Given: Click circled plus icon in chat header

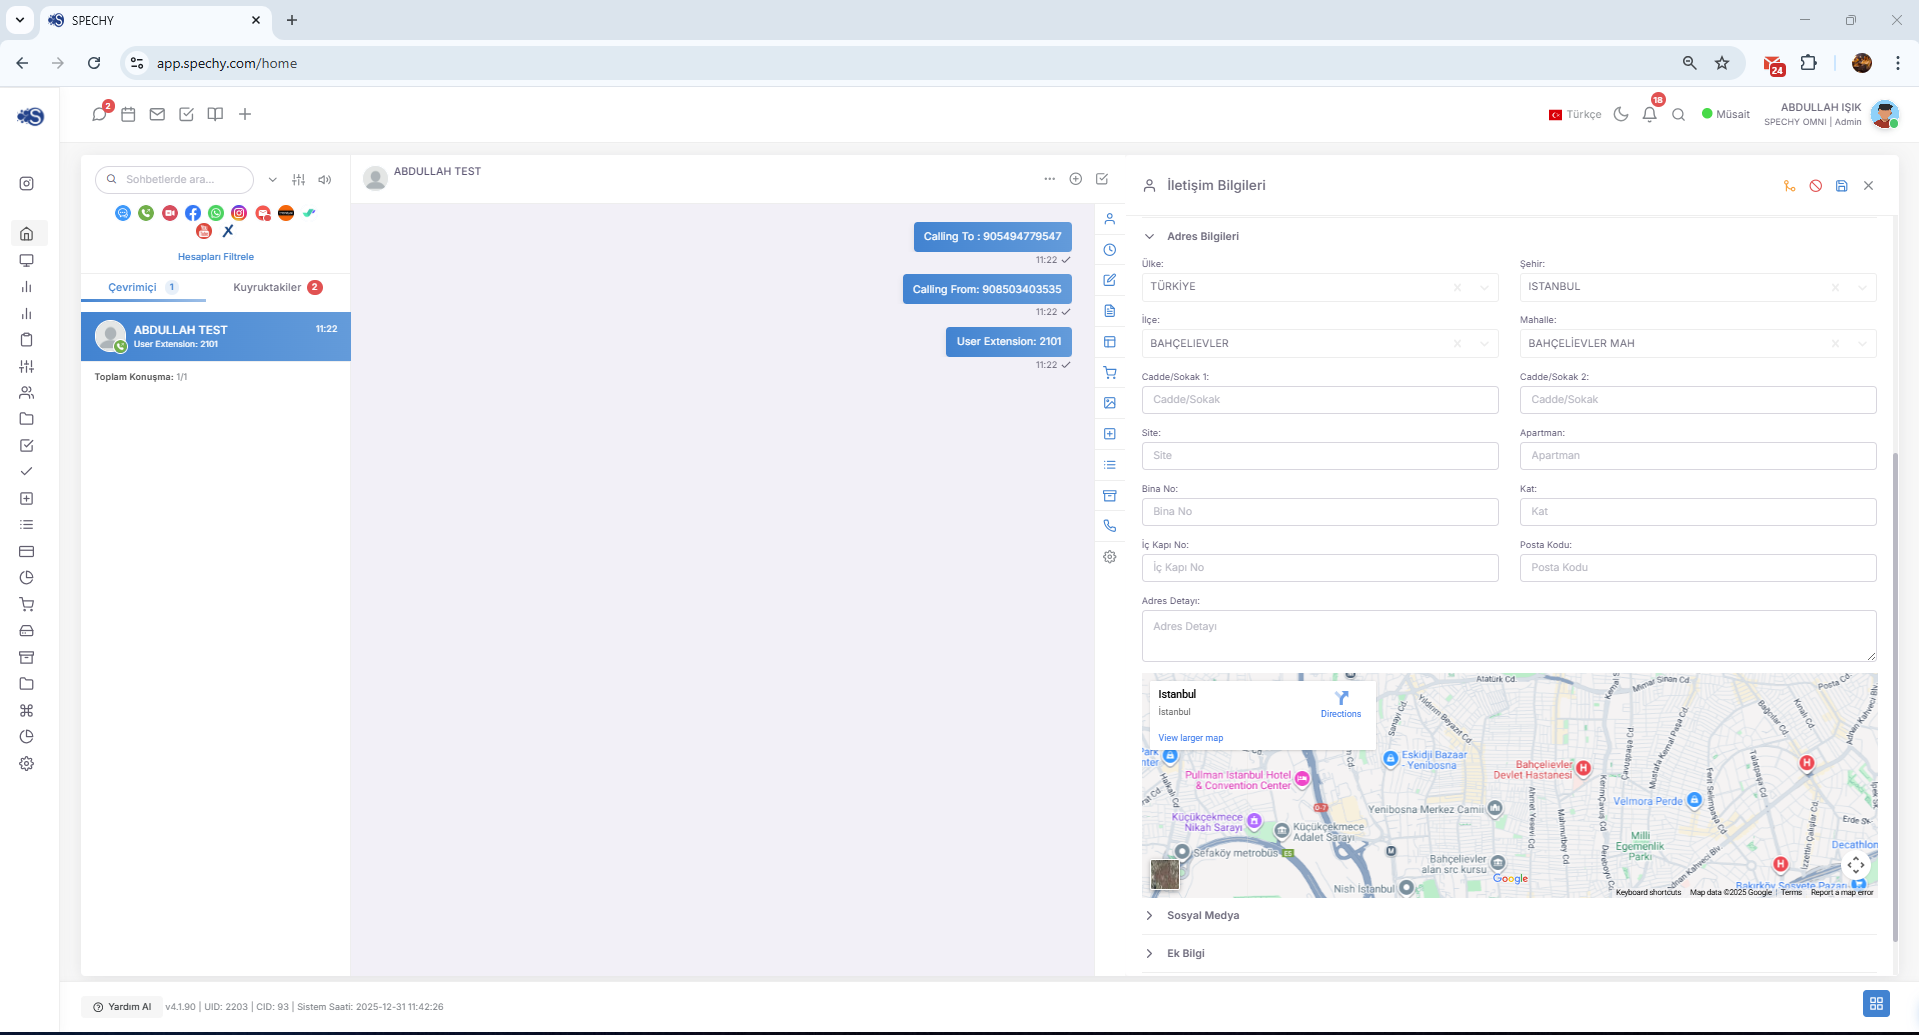Looking at the screenshot, I should pos(1076,179).
